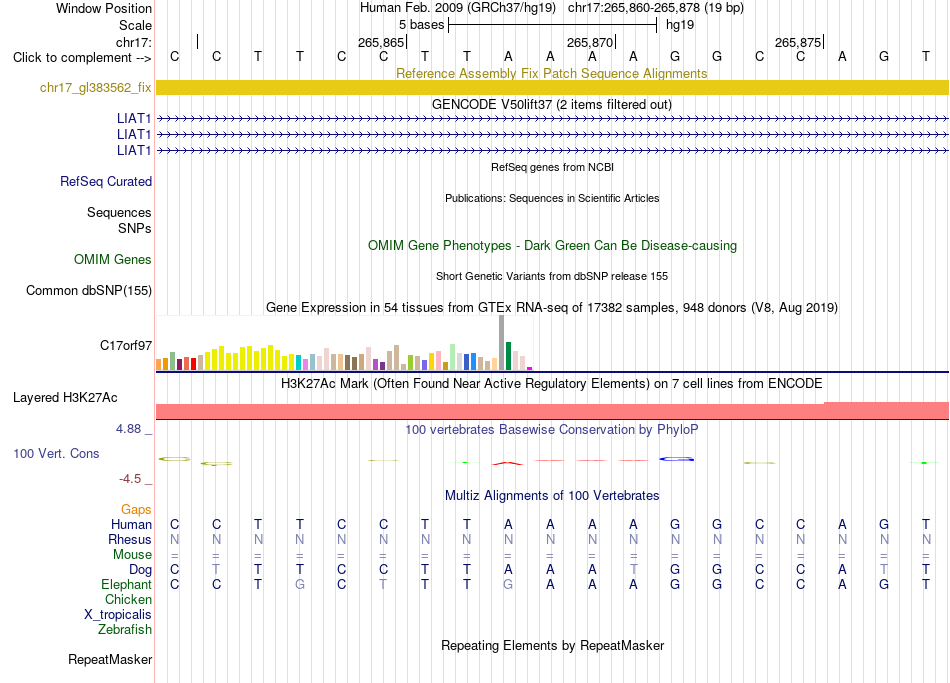Click the GTEx Gene Expression track title
The width and height of the screenshot is (950, 683).
coord(552,307)
